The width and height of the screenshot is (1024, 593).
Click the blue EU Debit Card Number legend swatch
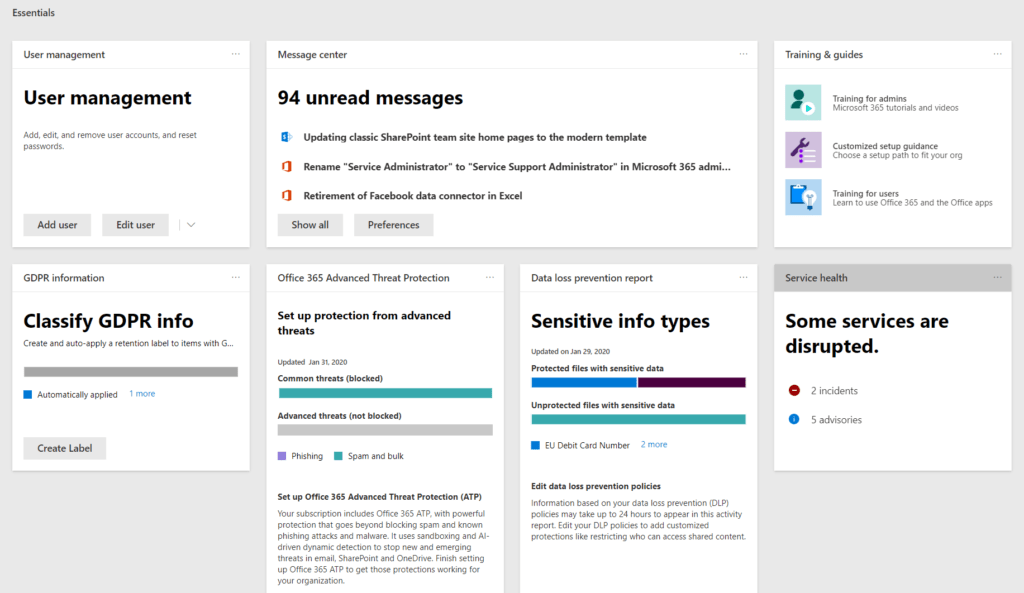pos(536,445)
